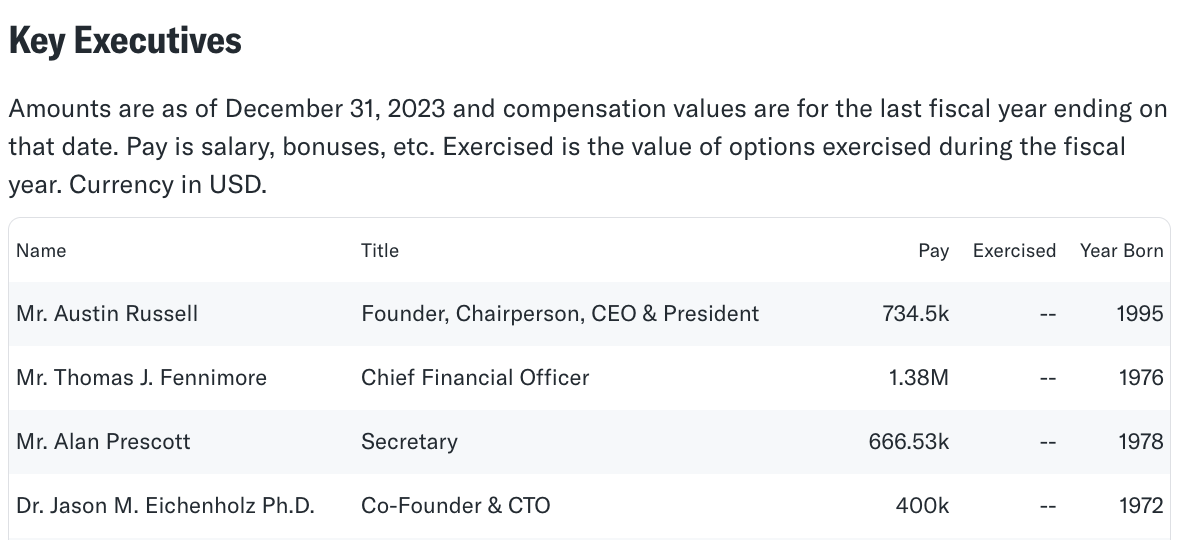Image resolution: width=1188 pixels, height=540 pixels.
Task: Click the 734.5k pay value
Action: pyautogui.click(x=915, y=314)
